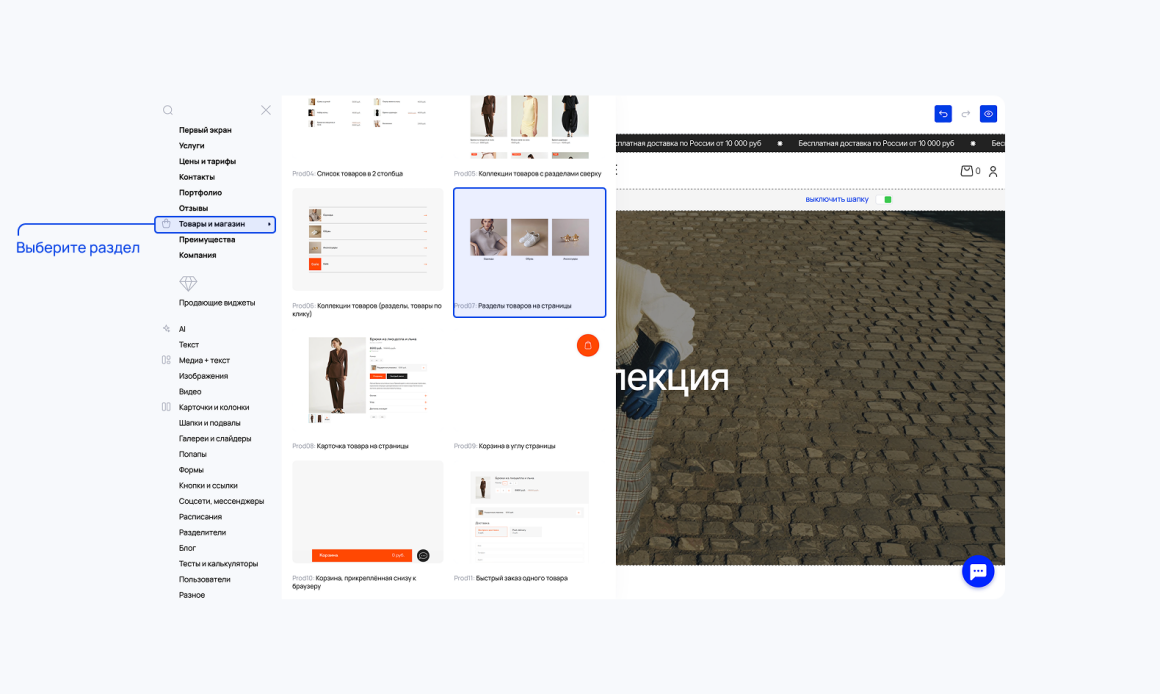
Task: Click the shopping cart icon in site header
Action: 966,171
